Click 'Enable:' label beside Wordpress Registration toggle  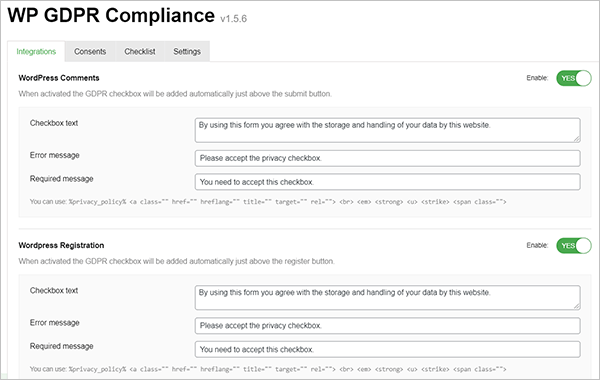pos(537,245)
